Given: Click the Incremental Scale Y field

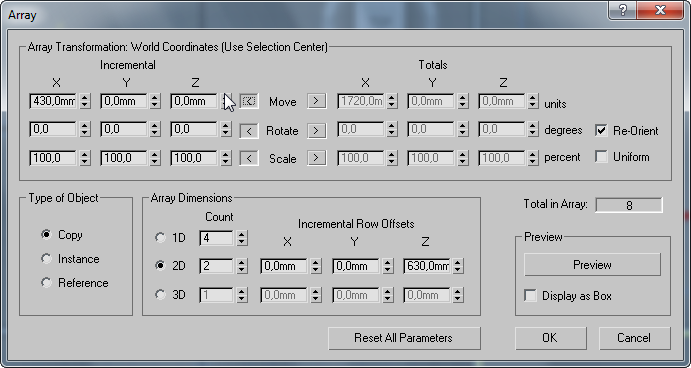Looking at the screenshot, I should 124,158.
